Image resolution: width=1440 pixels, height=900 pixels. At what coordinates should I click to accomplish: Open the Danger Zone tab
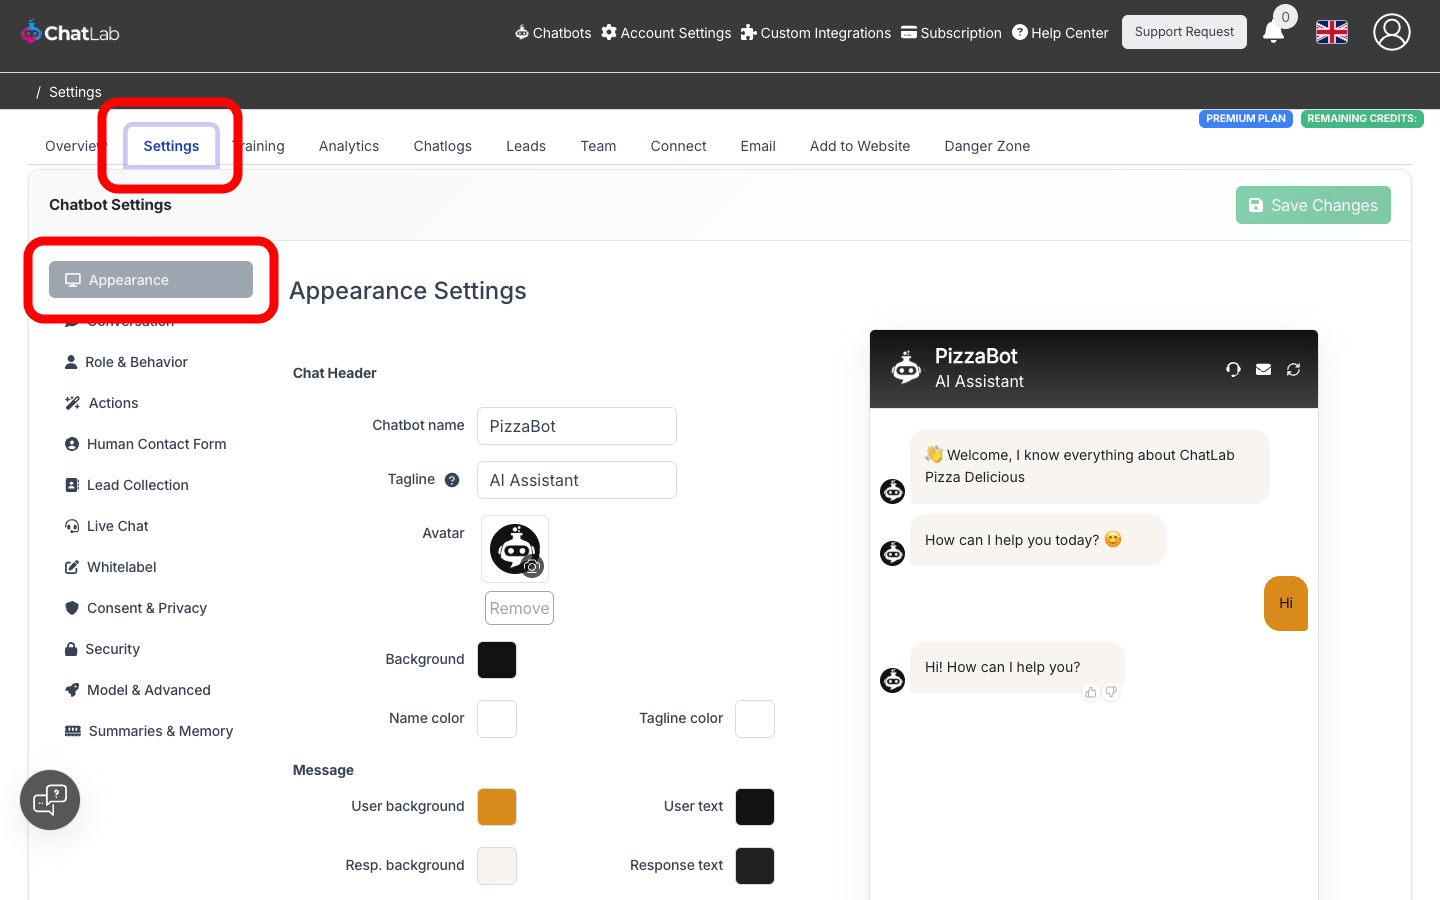click(x=986, y=146)
